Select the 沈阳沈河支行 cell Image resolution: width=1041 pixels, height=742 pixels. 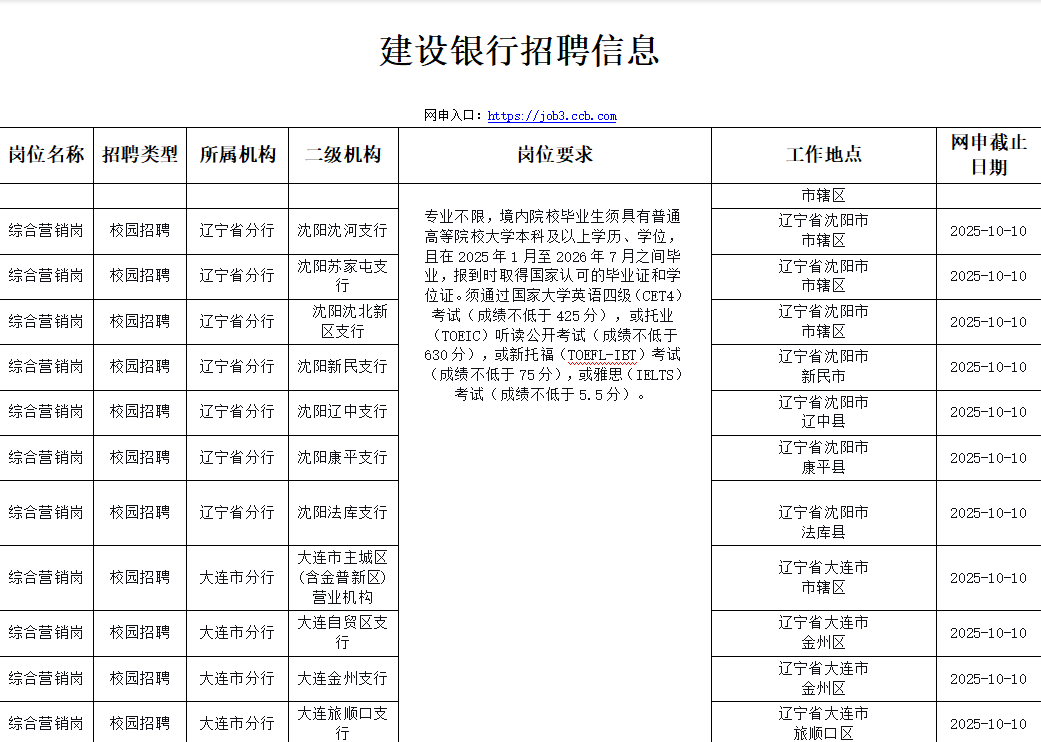pos(342,231)
